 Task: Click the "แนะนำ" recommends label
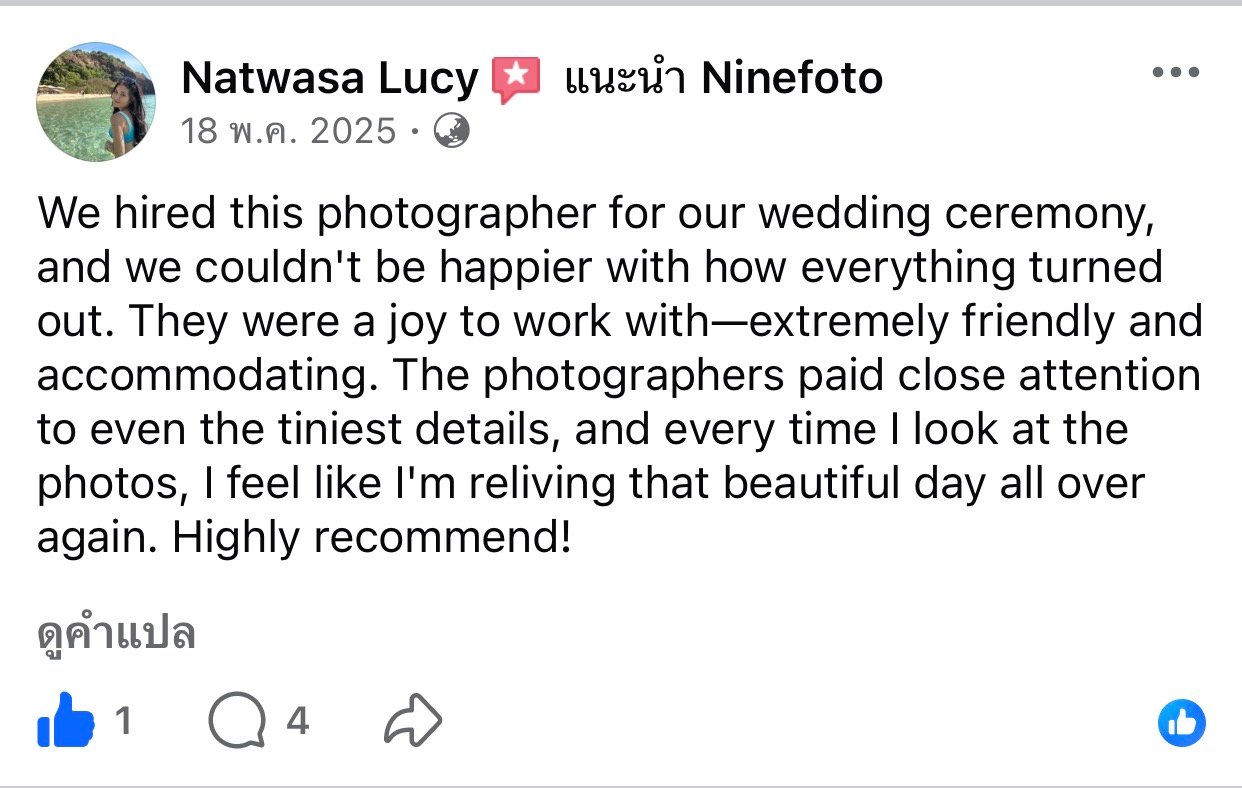point(625,78)
